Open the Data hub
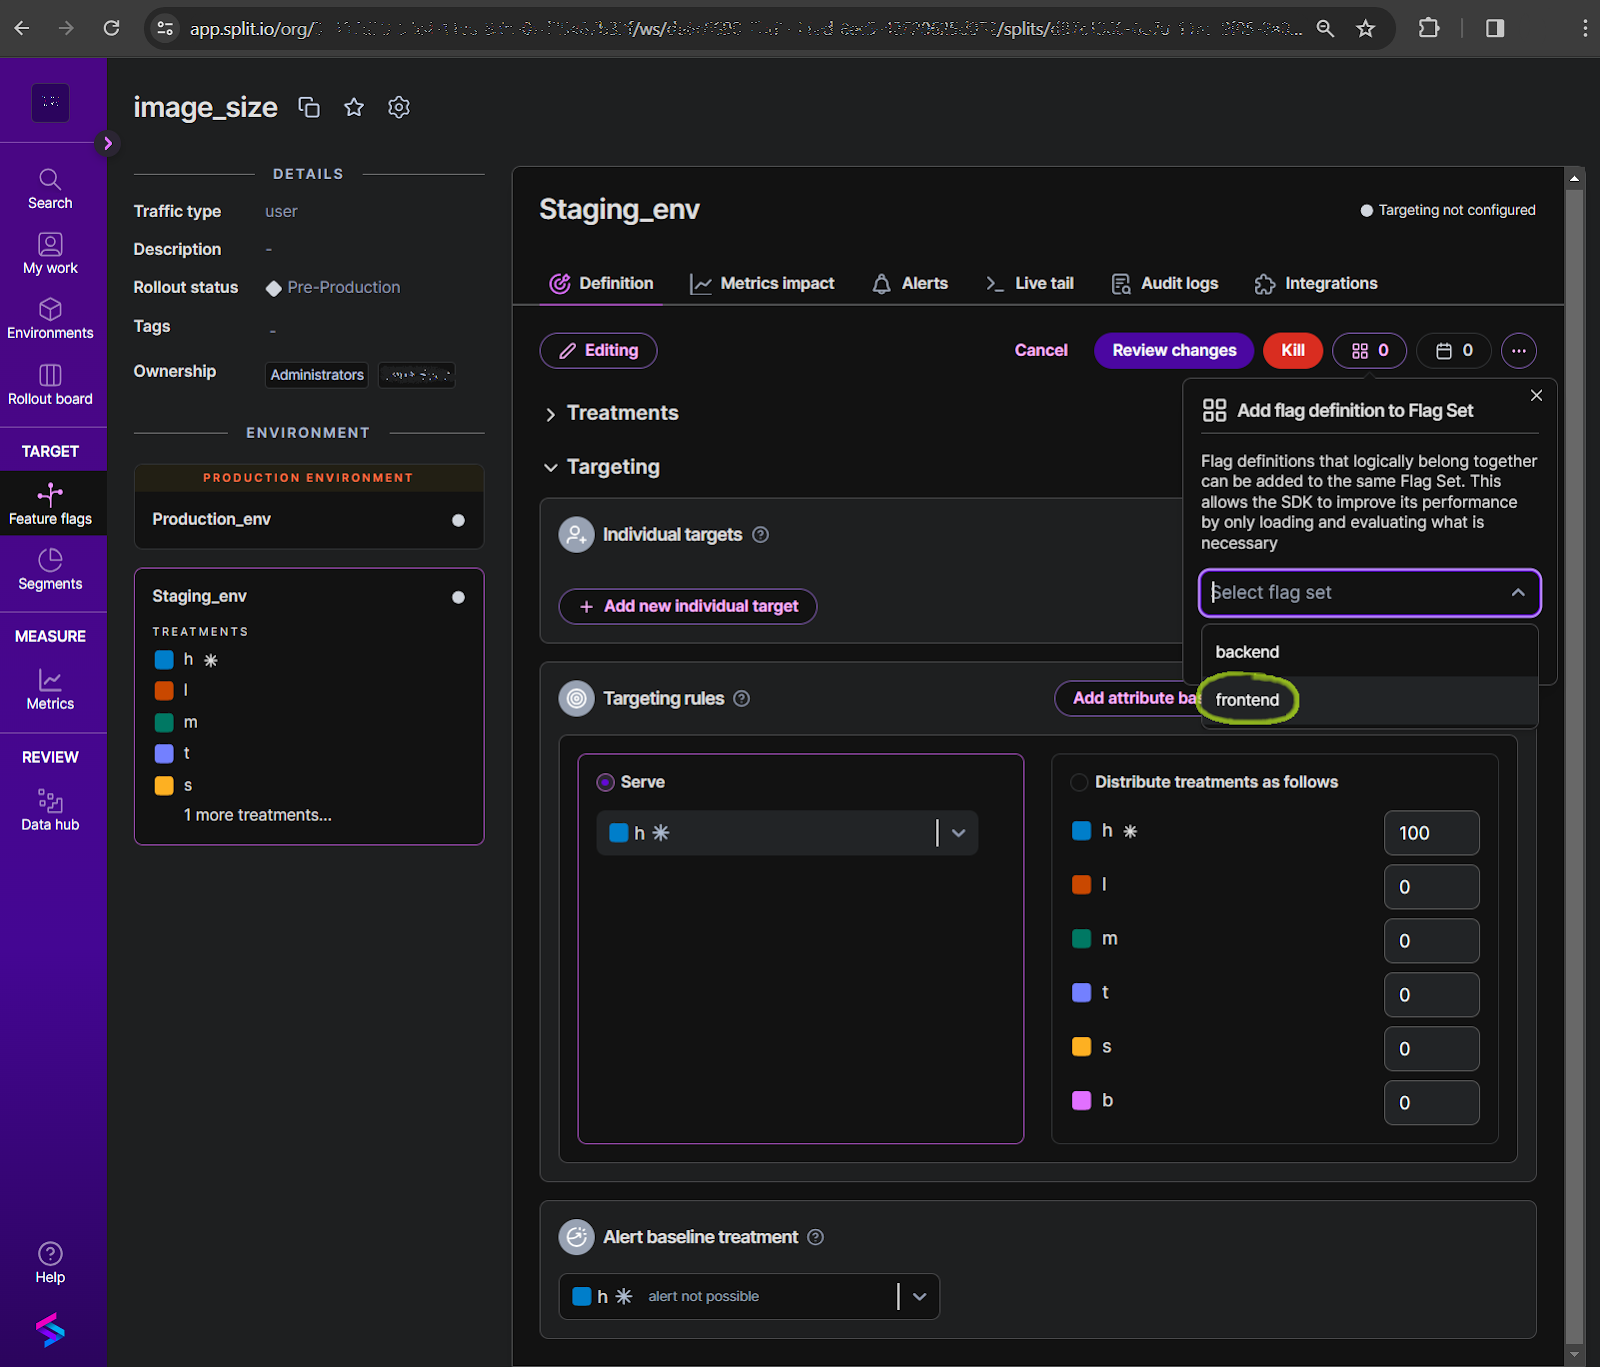Image resolution: width=1600 pixels, height=1367 pixels. coord(50,810)
